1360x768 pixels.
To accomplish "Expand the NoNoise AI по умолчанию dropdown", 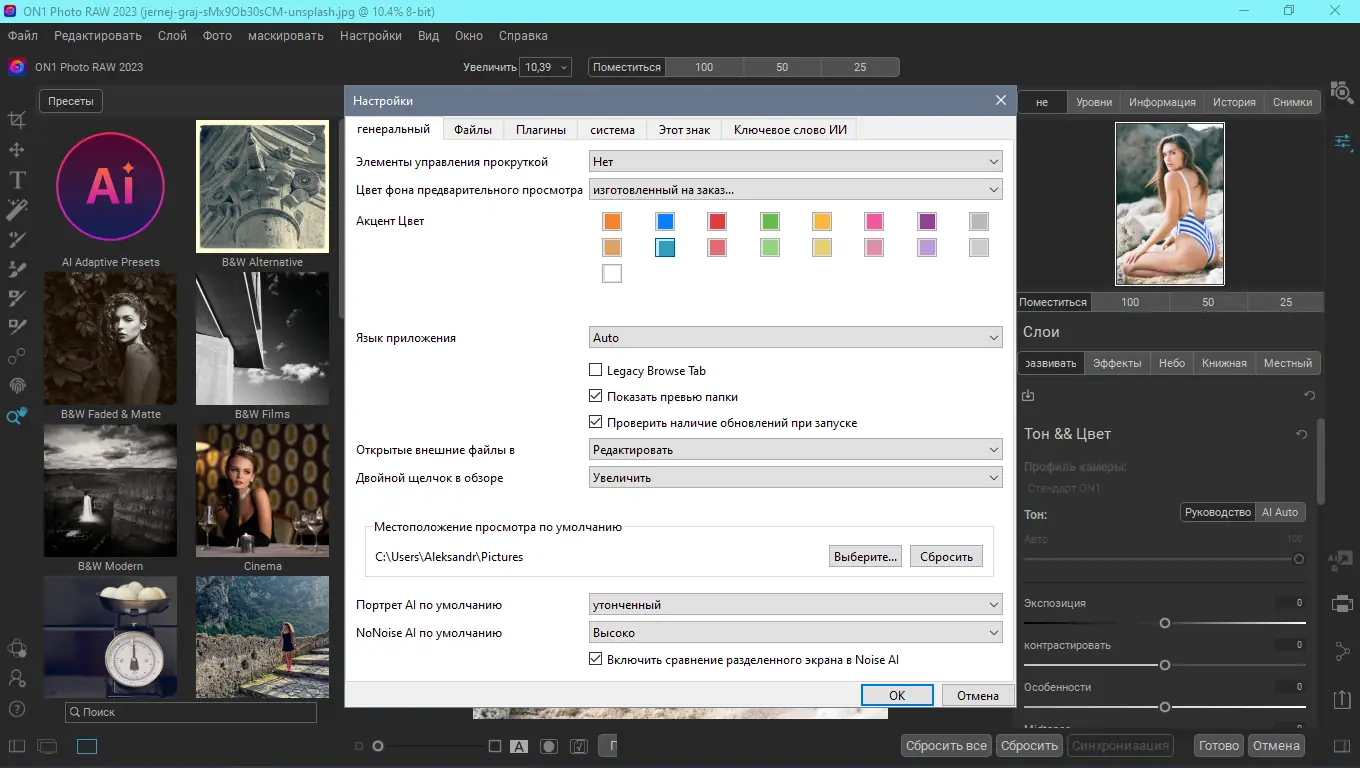I will tap(795, 632).
